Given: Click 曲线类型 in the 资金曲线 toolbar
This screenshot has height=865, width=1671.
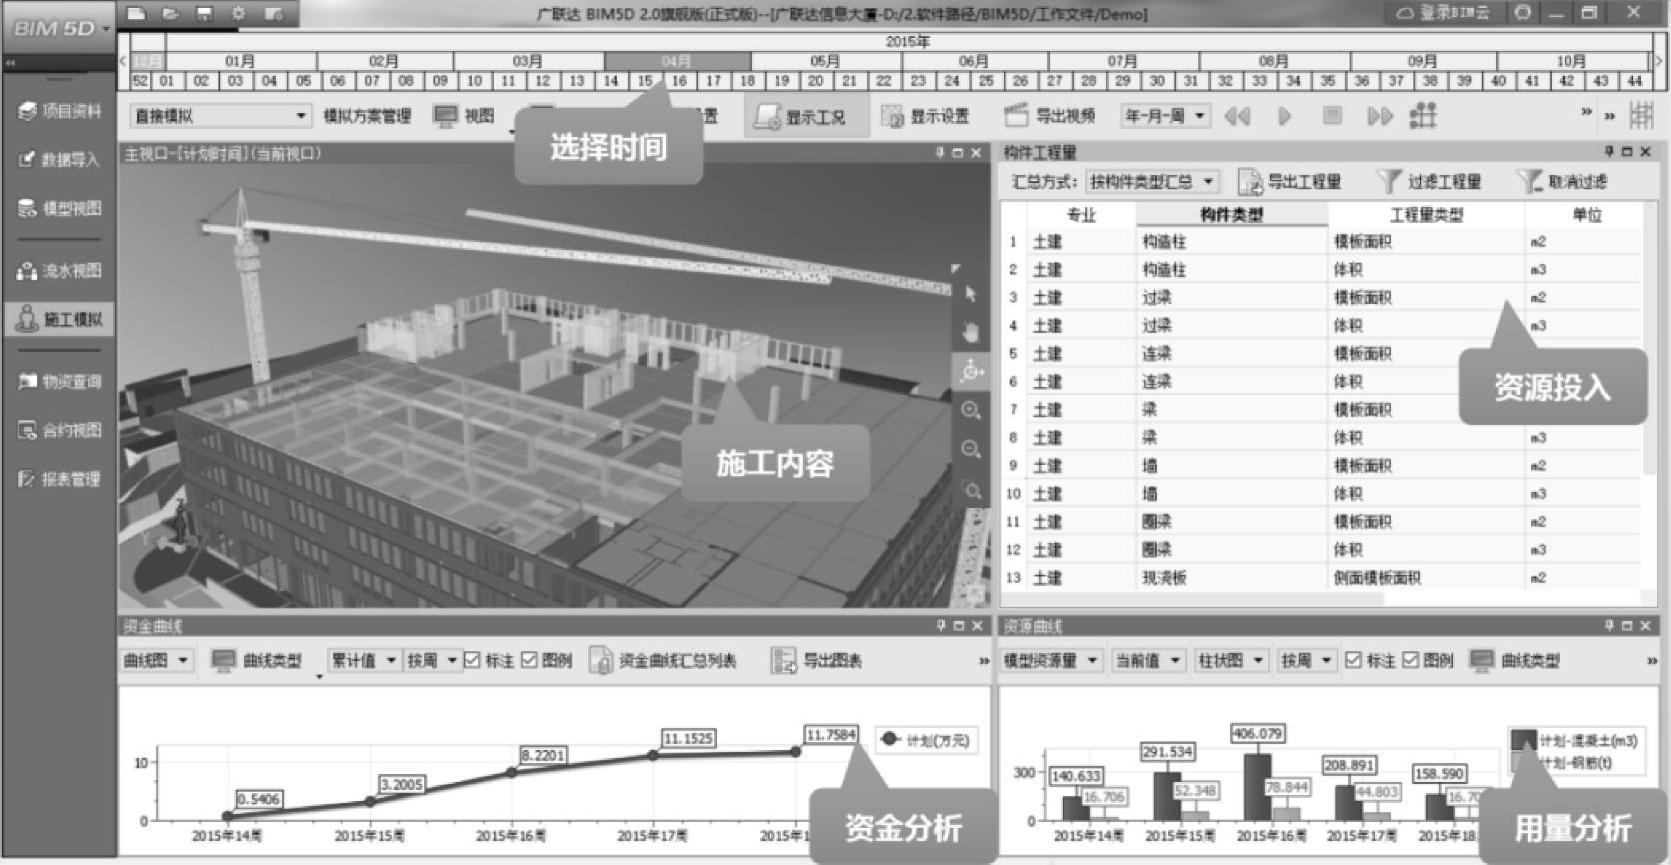Looking at the screenshot, I should point(257,660).
